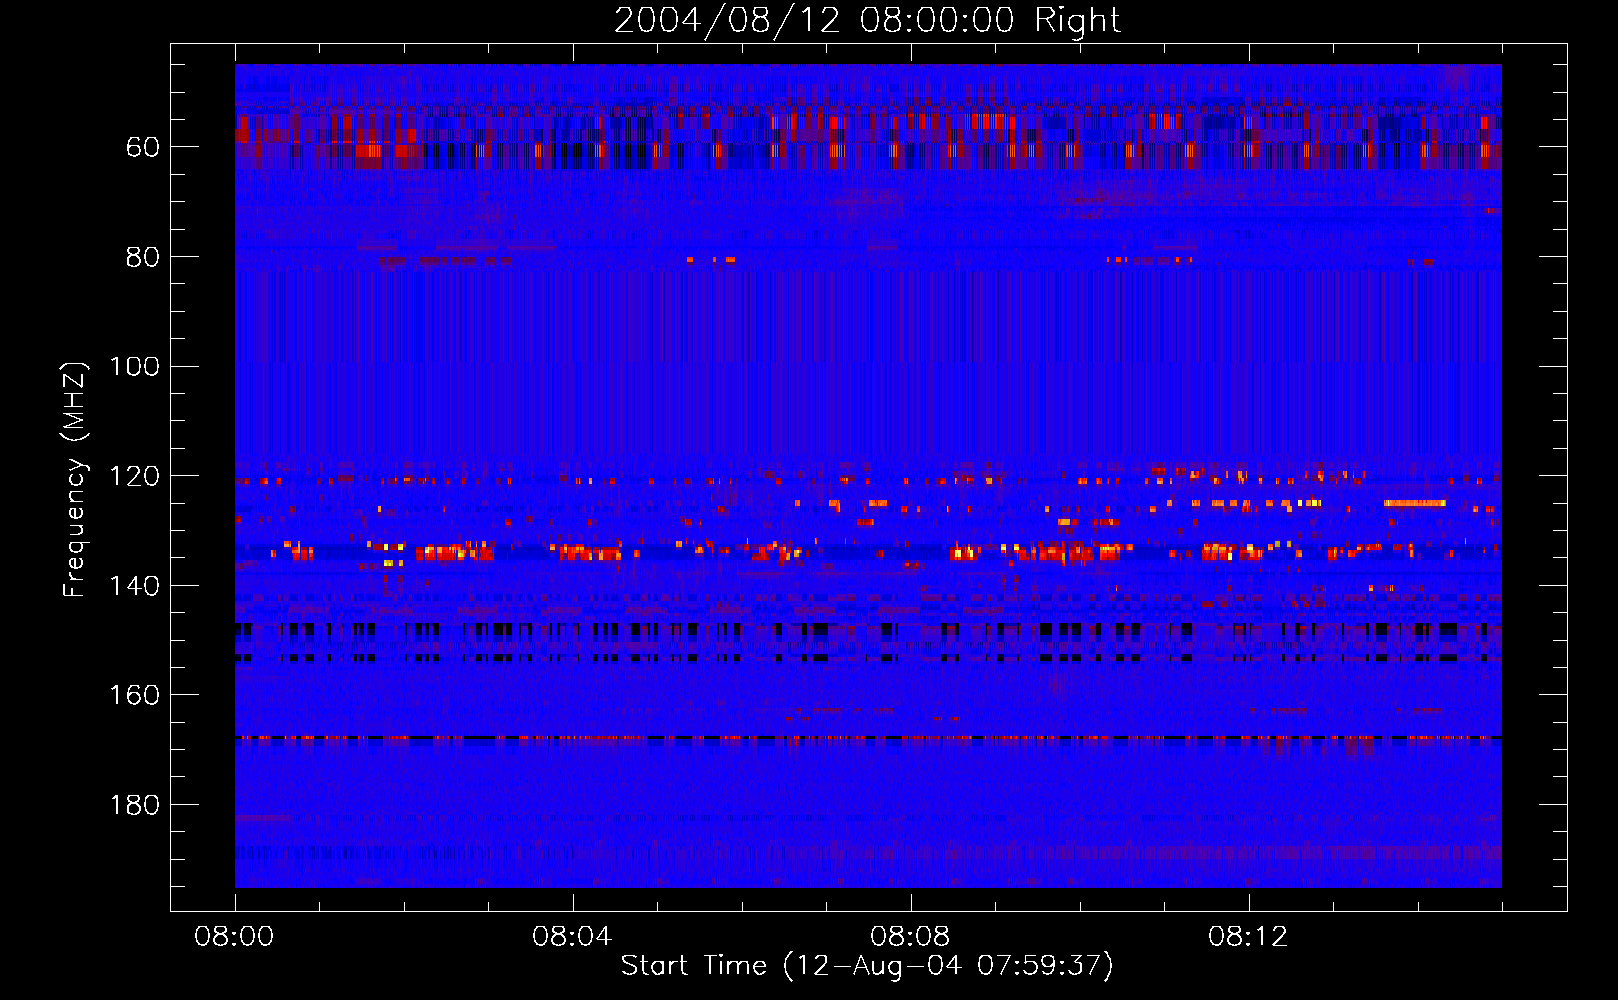Click the bright horizontal line near 168 MHz
The height and width of the screenshot is (1000, 1618).
pos(868,738)
